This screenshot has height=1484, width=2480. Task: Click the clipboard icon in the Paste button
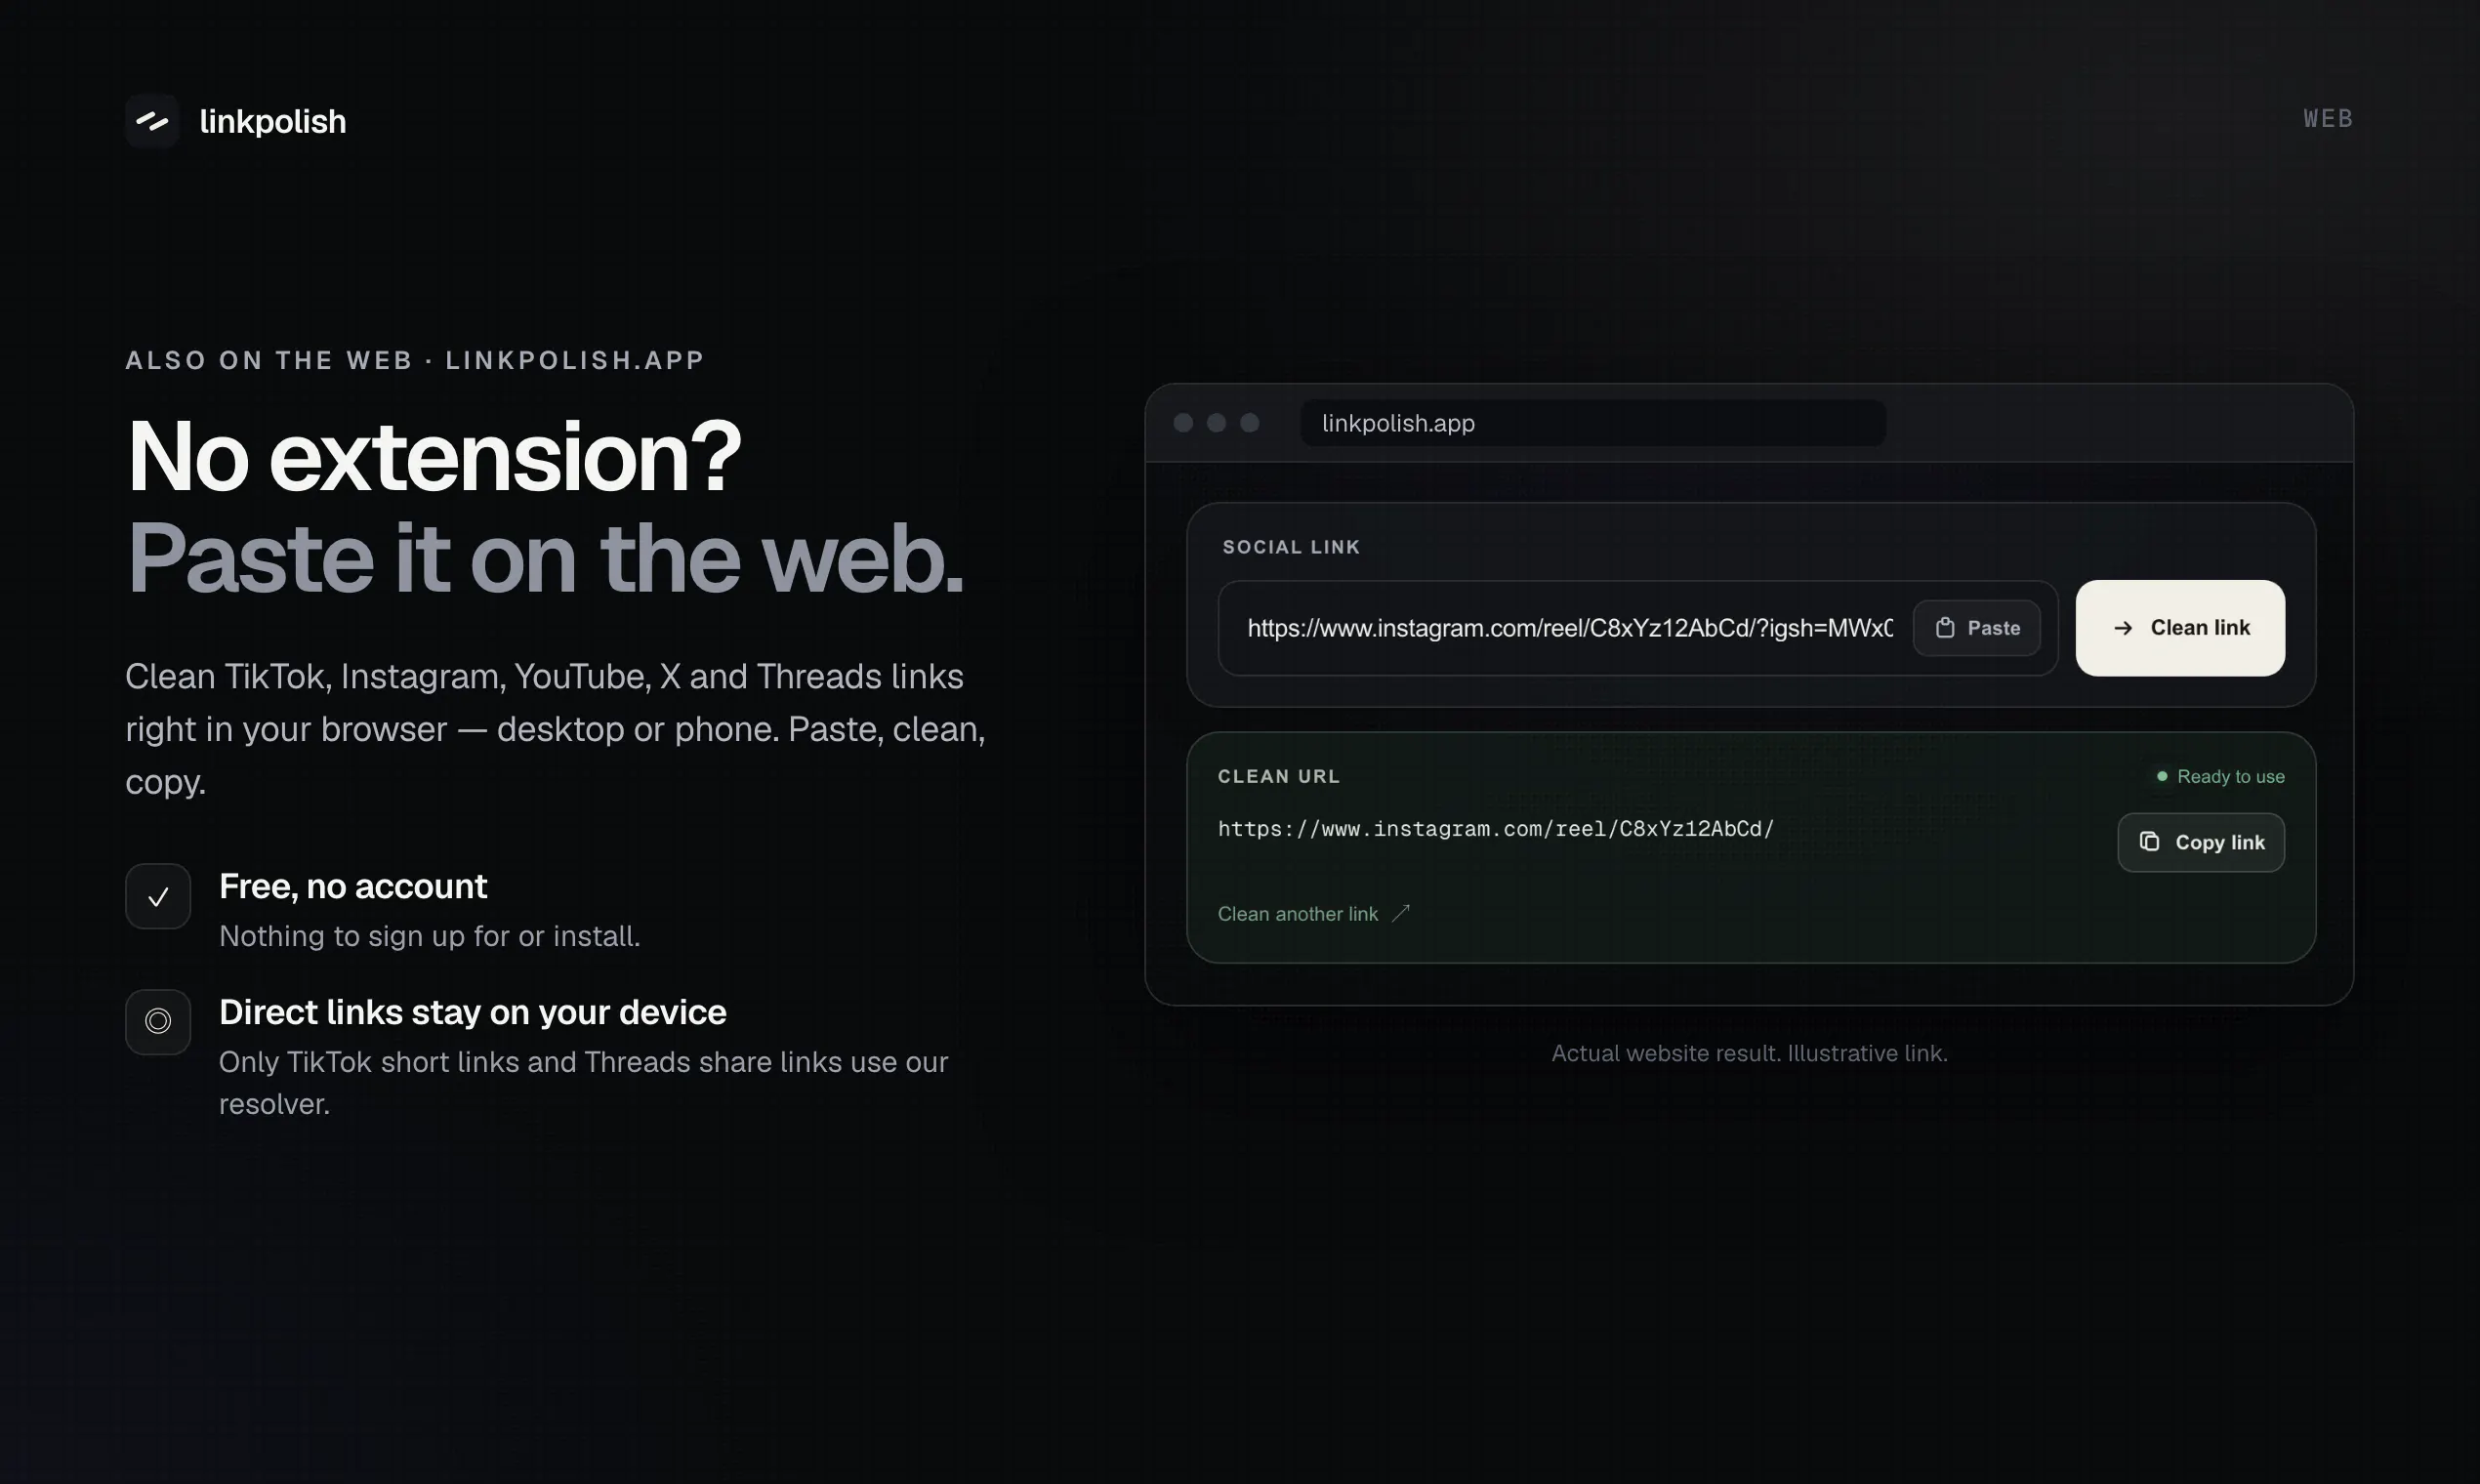pyautogui.click(x=1945, y=628)
